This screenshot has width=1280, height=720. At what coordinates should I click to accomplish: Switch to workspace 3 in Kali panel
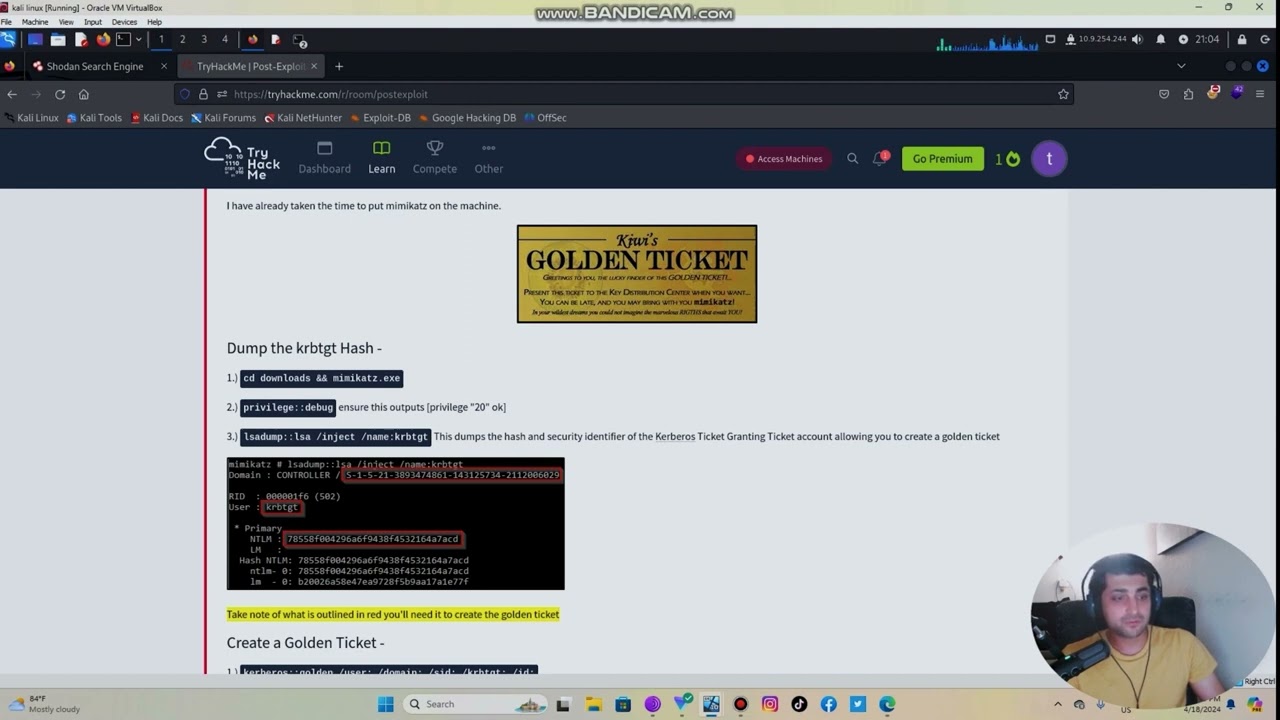click(204, 40)
